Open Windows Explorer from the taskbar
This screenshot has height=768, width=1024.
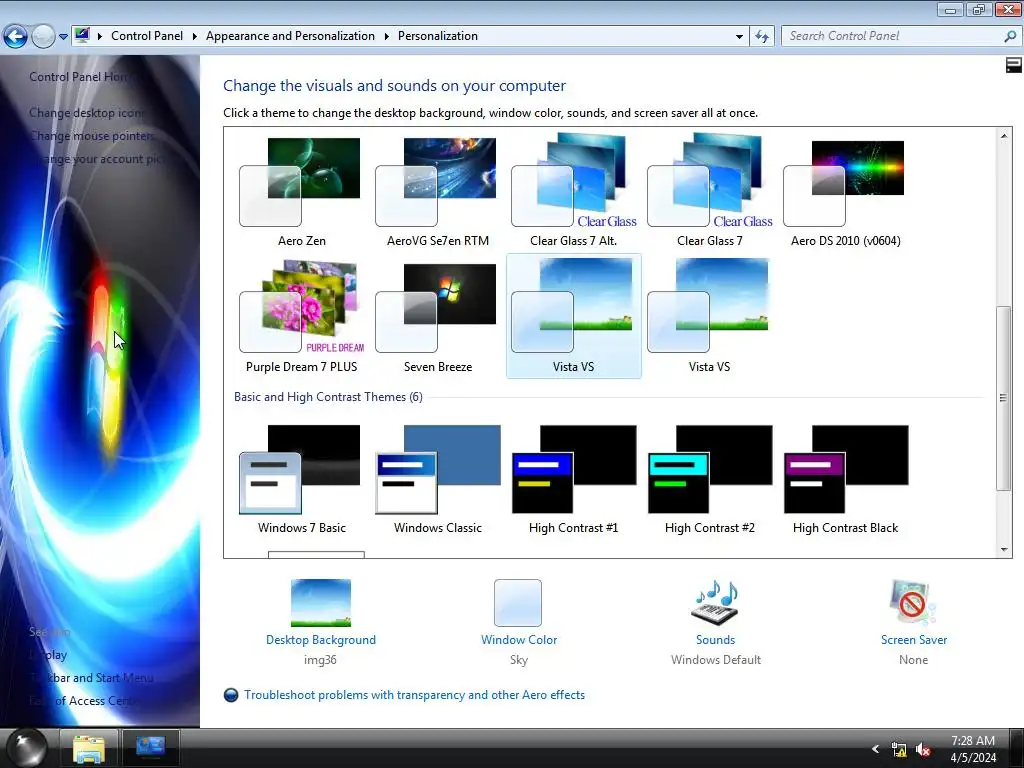[89, 748]
